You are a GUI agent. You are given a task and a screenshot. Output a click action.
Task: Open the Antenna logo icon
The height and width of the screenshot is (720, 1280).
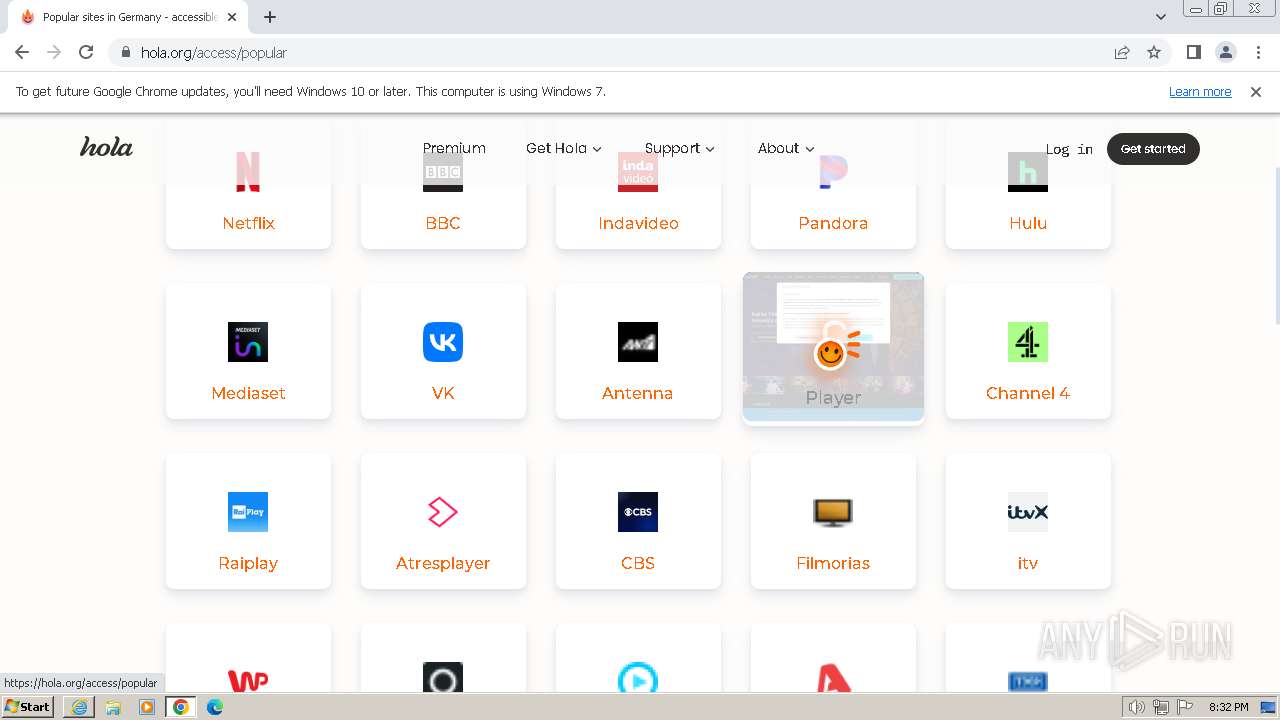(638, 342)
